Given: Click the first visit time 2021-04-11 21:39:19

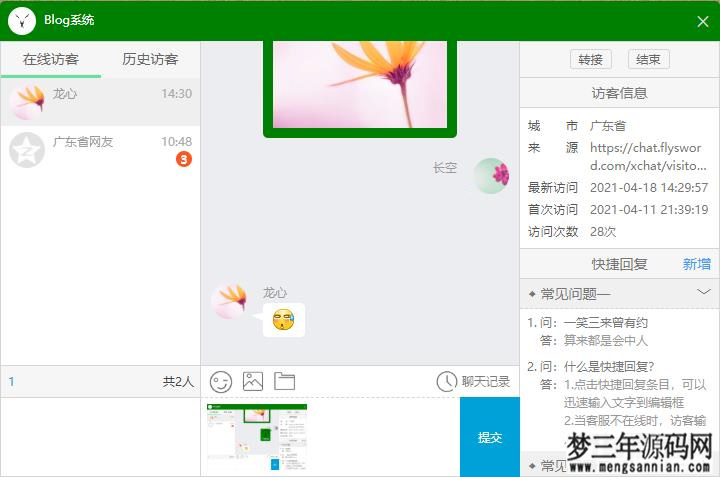Looking at the screenshot, I should (649, 209).
